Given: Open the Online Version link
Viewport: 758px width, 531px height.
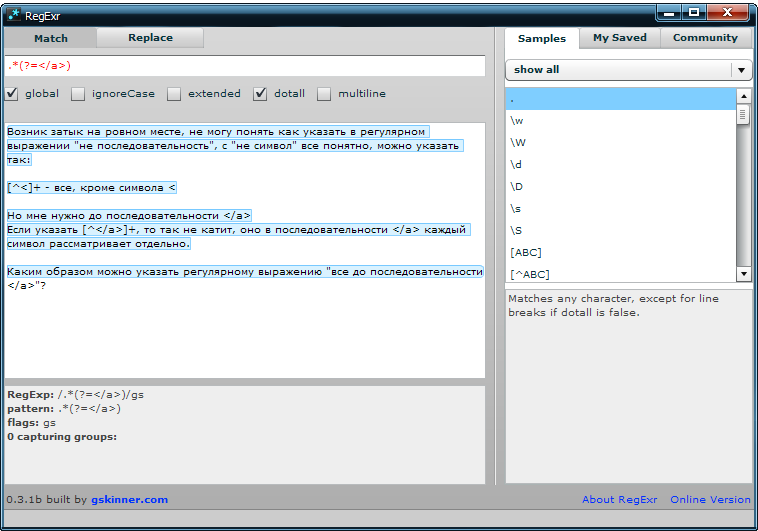Looking at the screenshot, I should click(x=710, y=499).
